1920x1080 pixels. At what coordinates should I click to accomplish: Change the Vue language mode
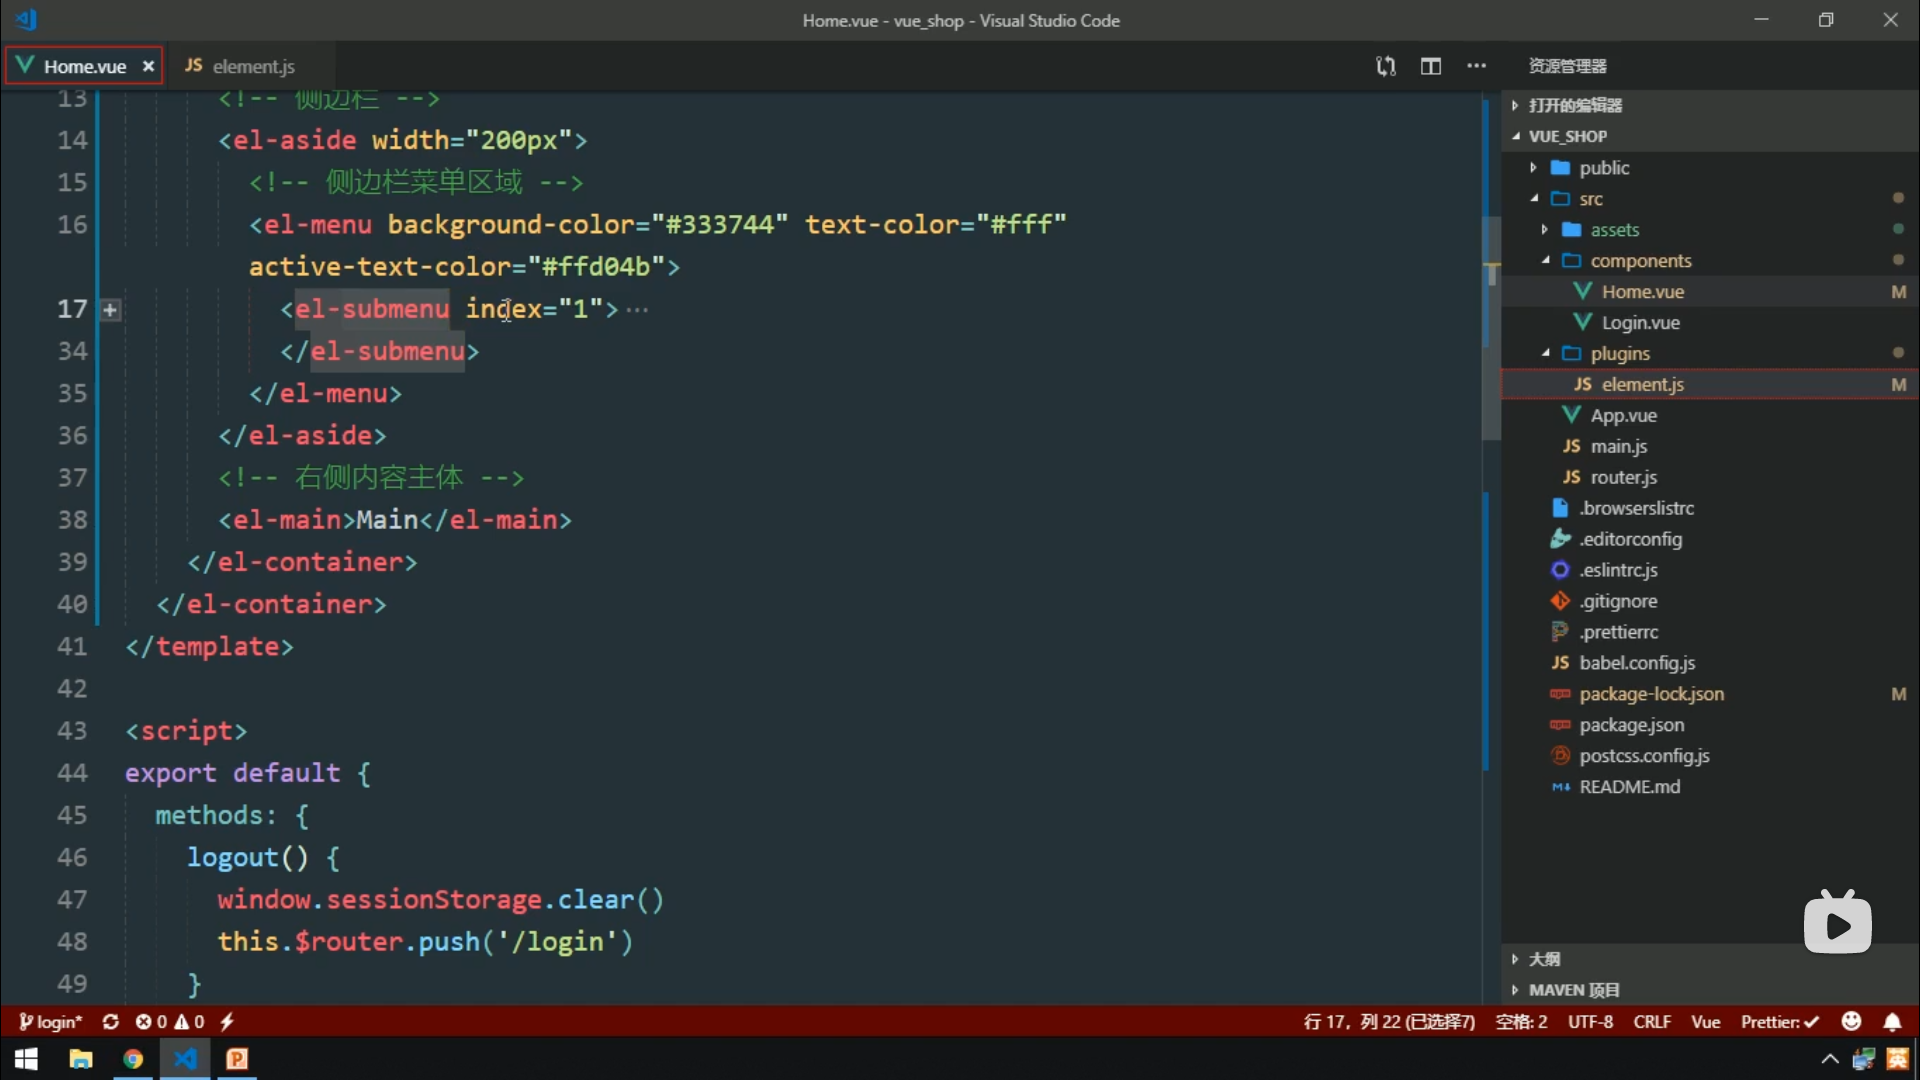tap(1705, 1022)
